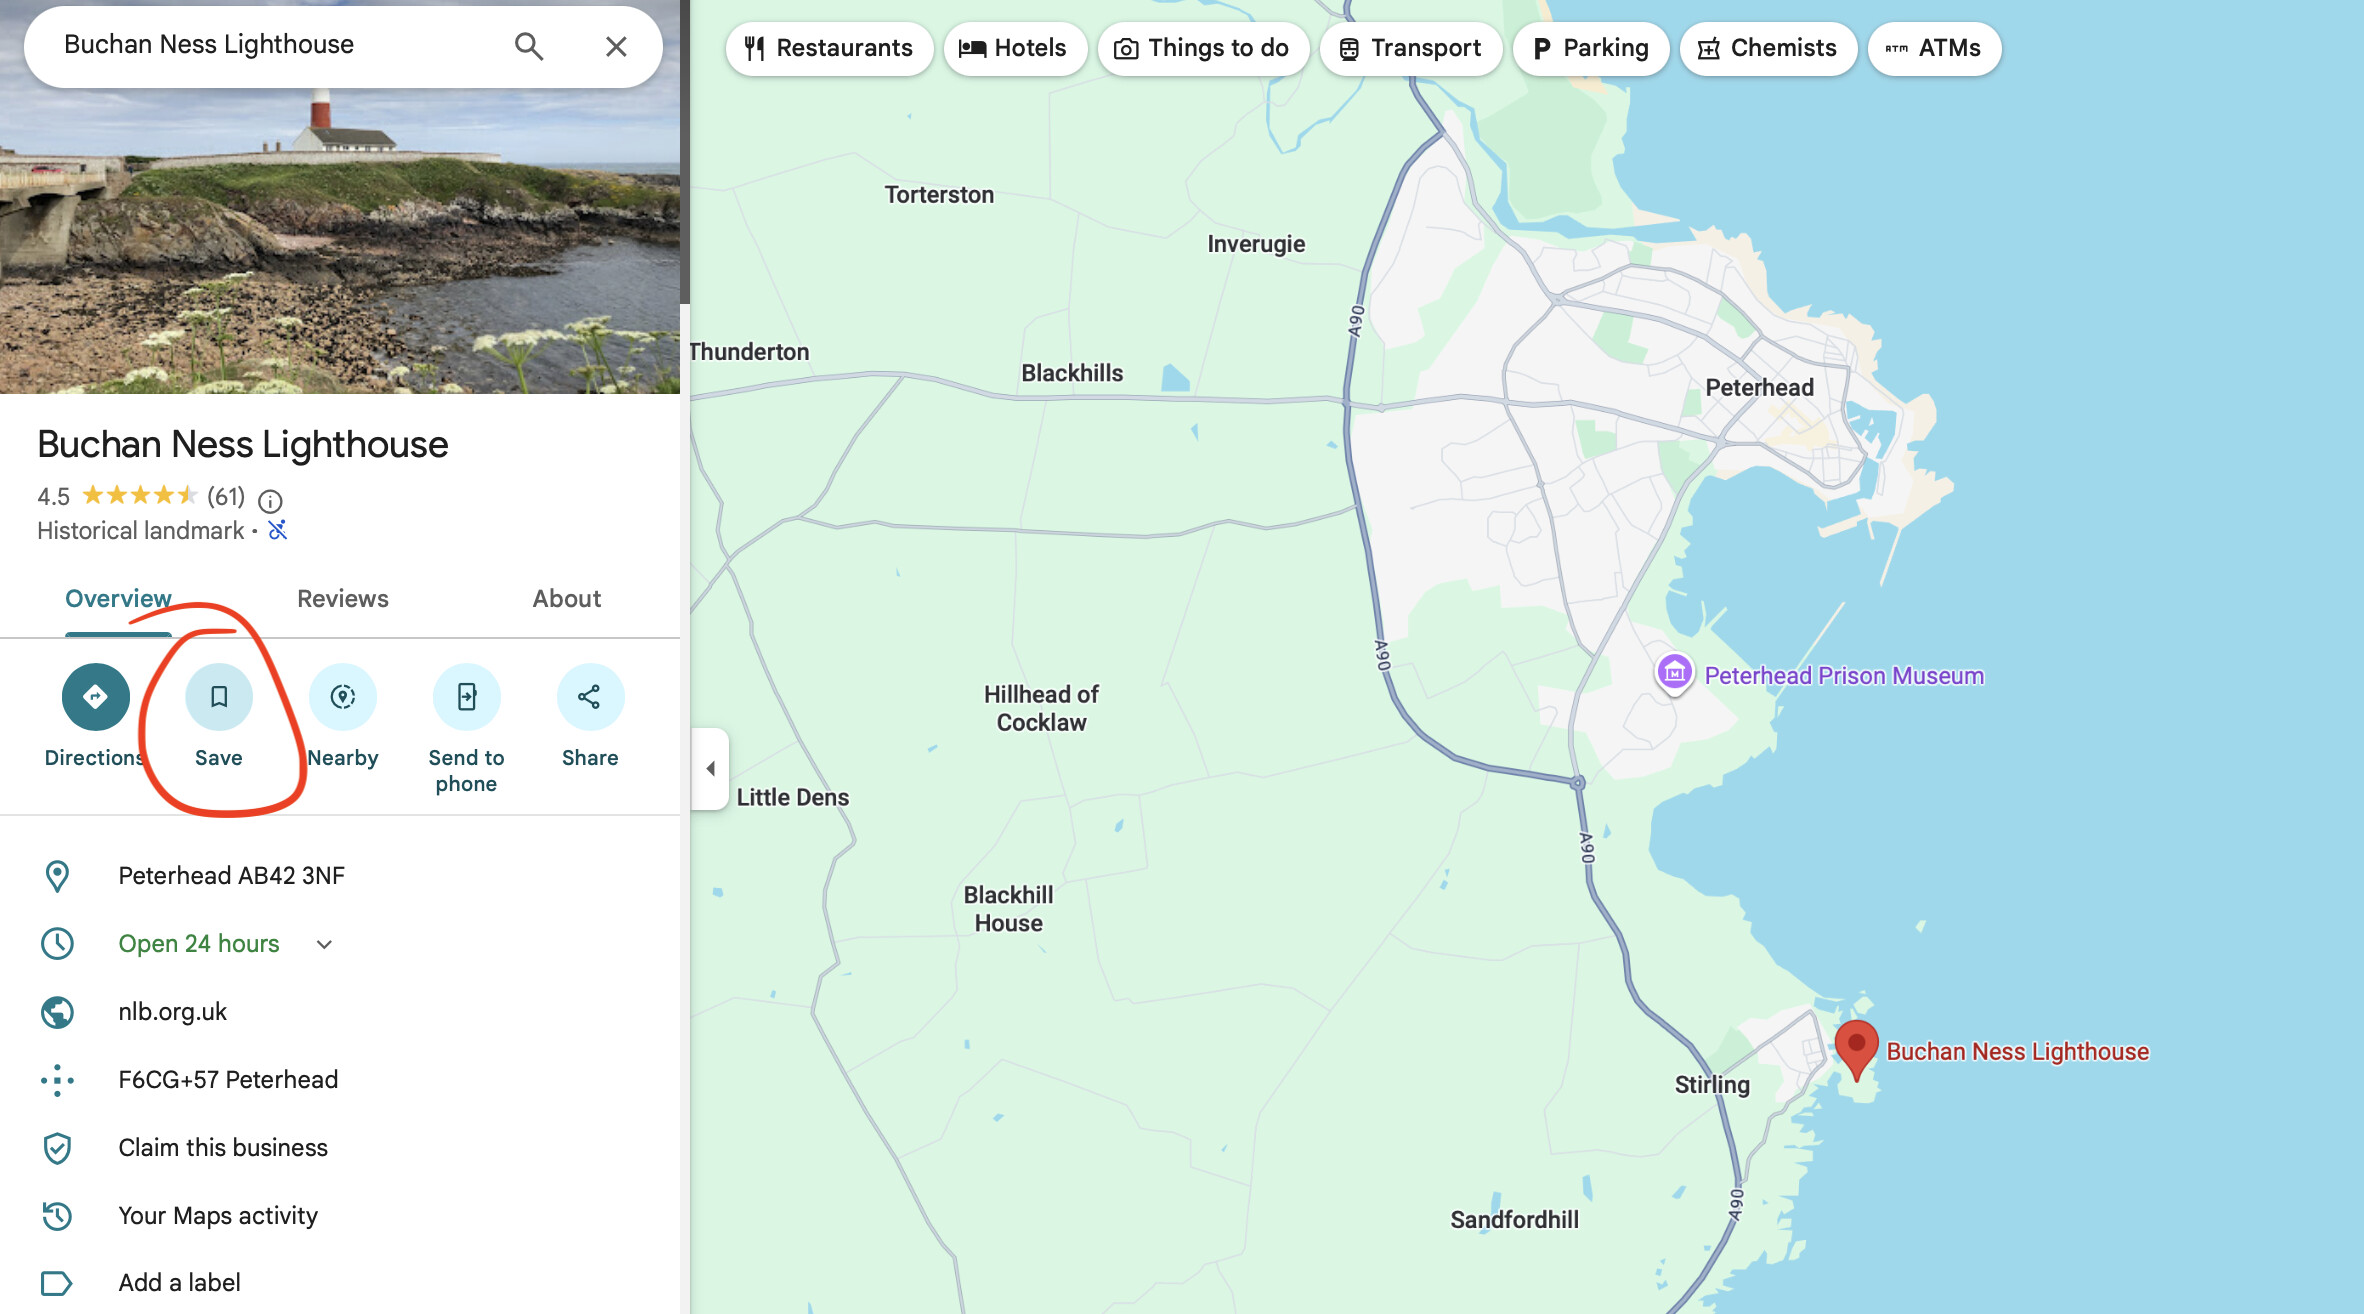Screen dimensions: 2364x1314
Task: Click Send to phone icon
Action: [466, 697]
